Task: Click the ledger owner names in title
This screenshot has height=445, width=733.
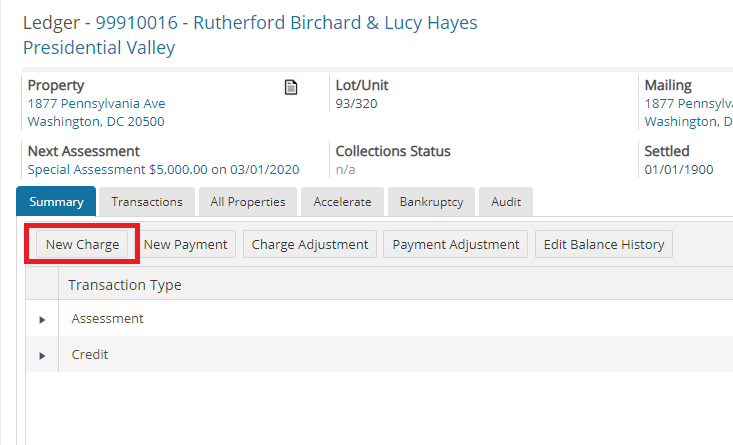Action: (x=335, y=22)
